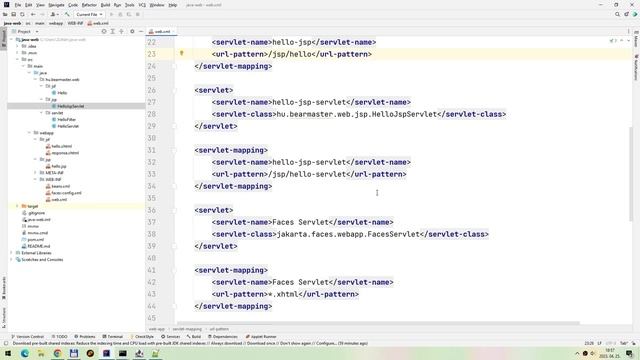The image size is (640, 360).
Task: Click the Edge browser taskbar icon
Action: 24,353
